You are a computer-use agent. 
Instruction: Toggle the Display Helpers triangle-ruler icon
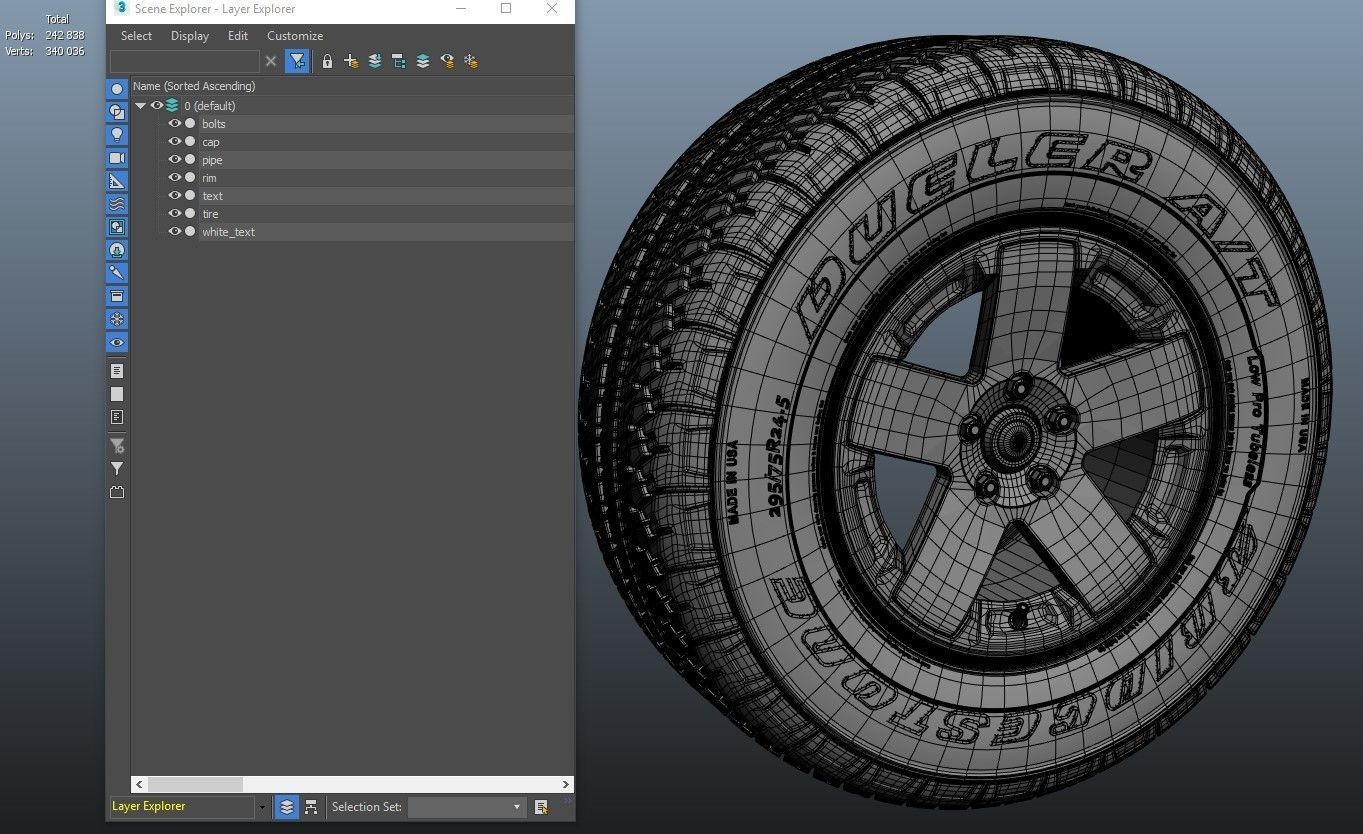117,181
